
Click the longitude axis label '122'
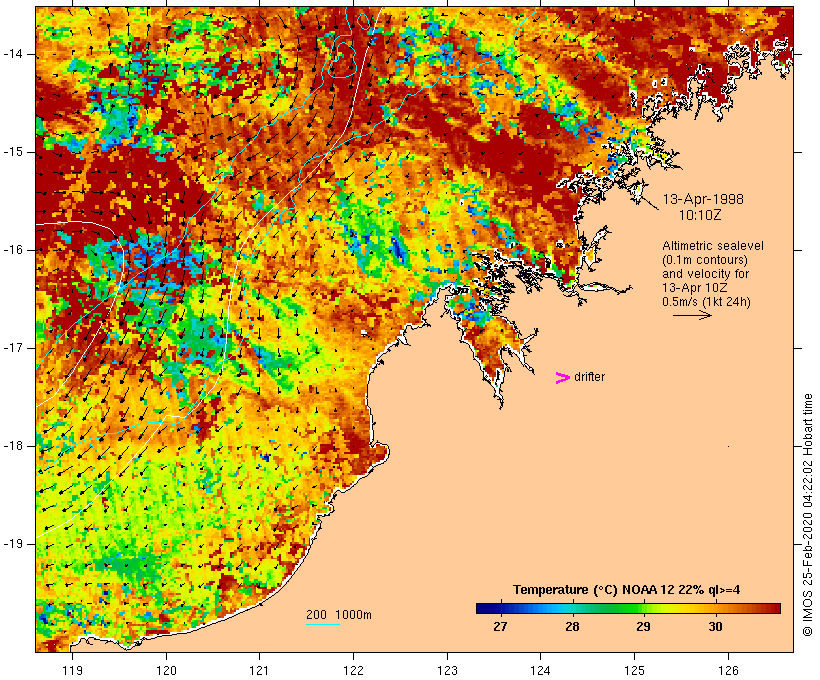[353, 670]
